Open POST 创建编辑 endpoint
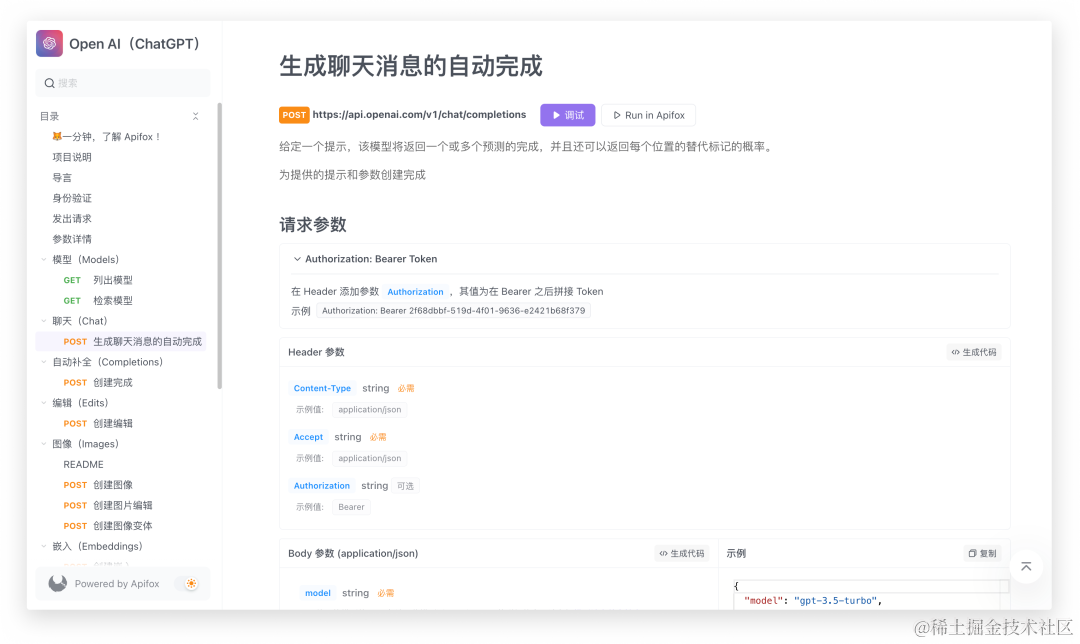Screen dimensions: 1080x644 122,424
